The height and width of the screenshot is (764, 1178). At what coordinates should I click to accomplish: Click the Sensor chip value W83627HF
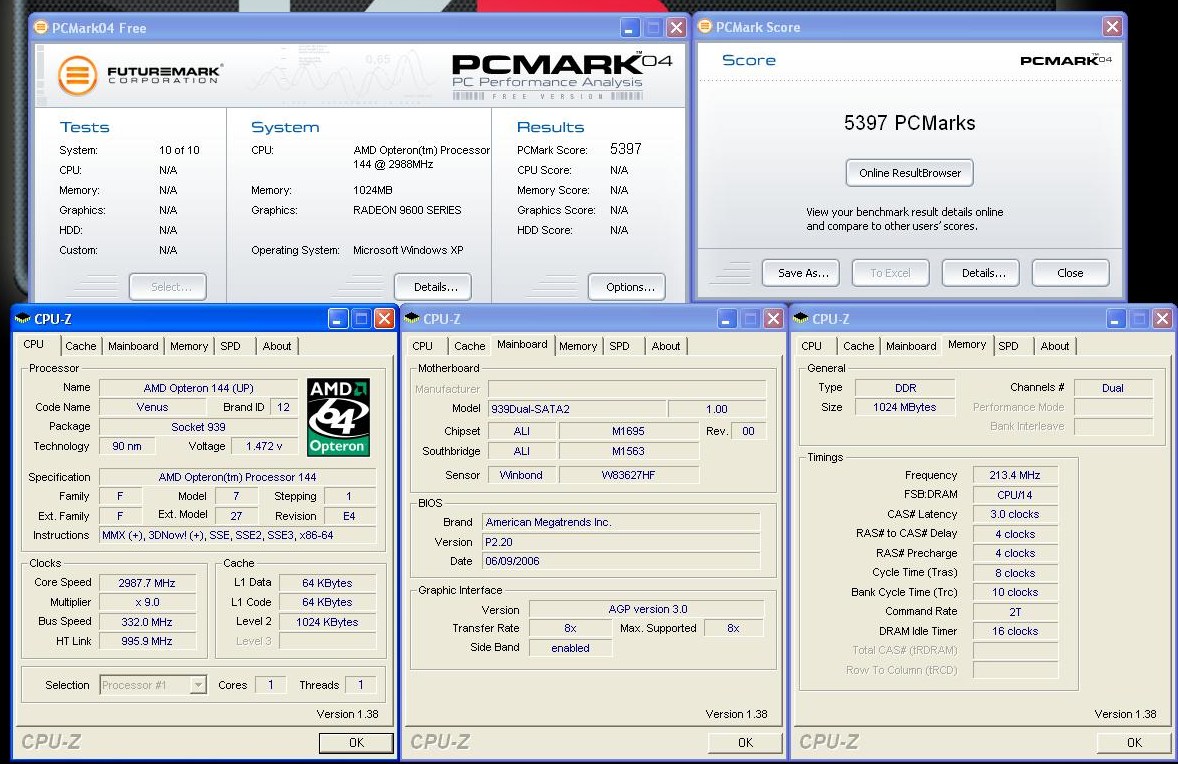(x=628, y=475)
